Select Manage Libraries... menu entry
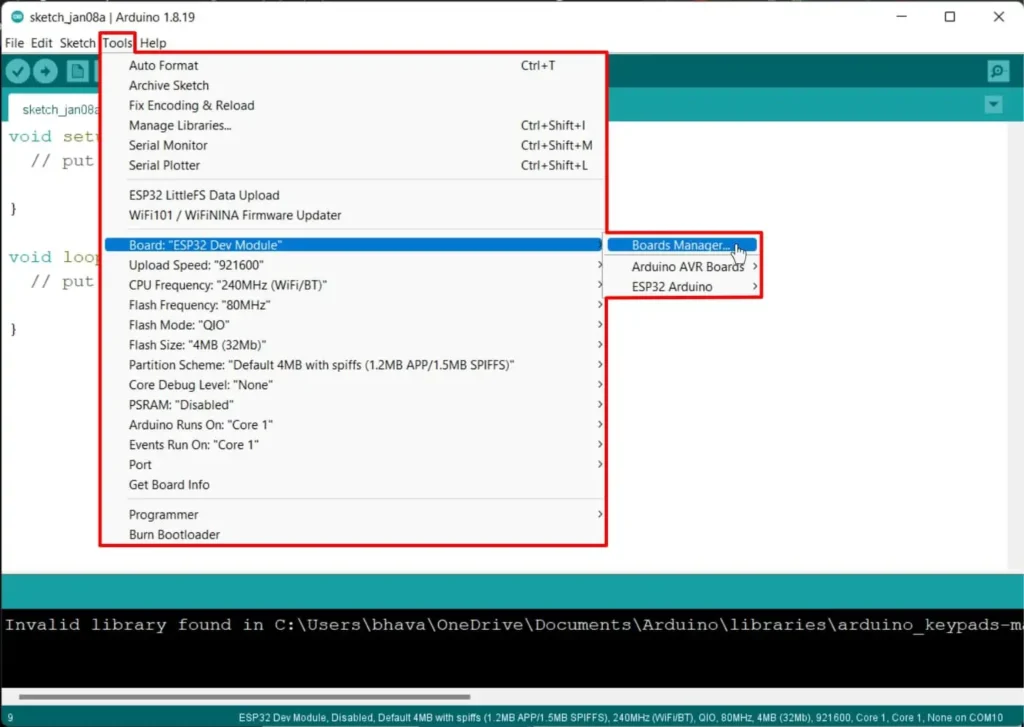This screenshot has height=727, width=1024. tap(180, 126)
